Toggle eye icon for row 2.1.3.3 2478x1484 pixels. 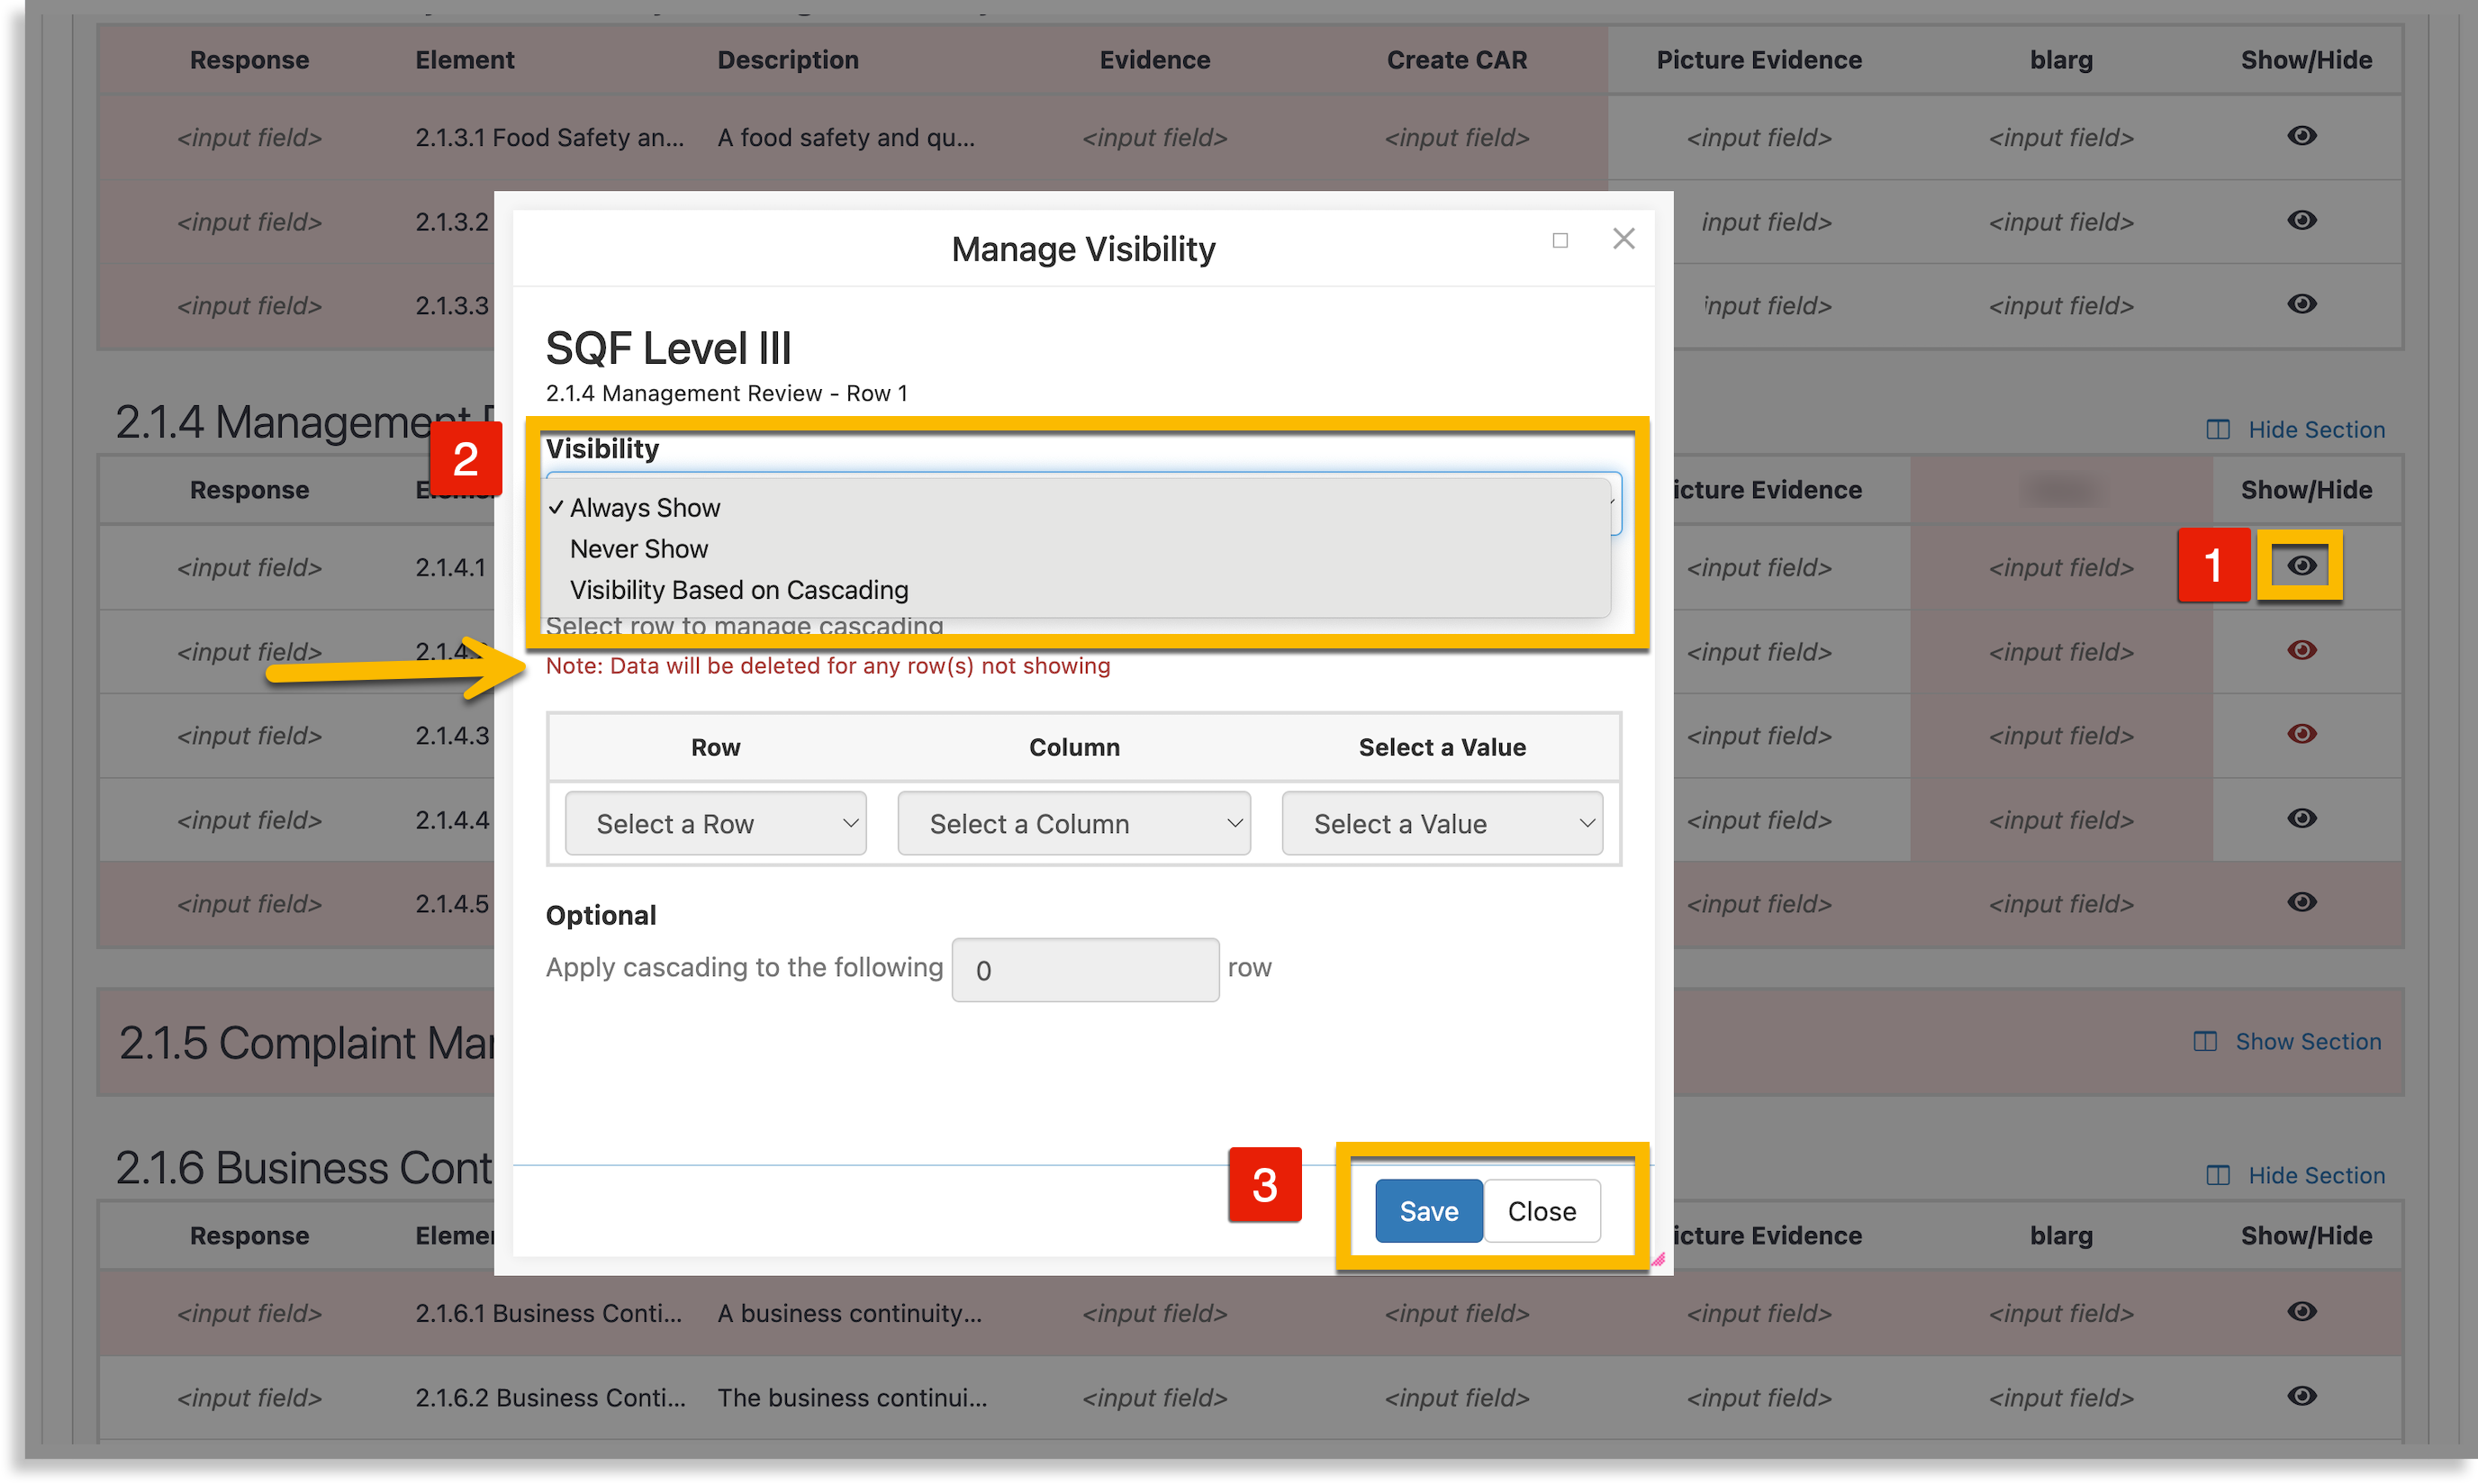pyautogui.click(x=2301, y=304)
